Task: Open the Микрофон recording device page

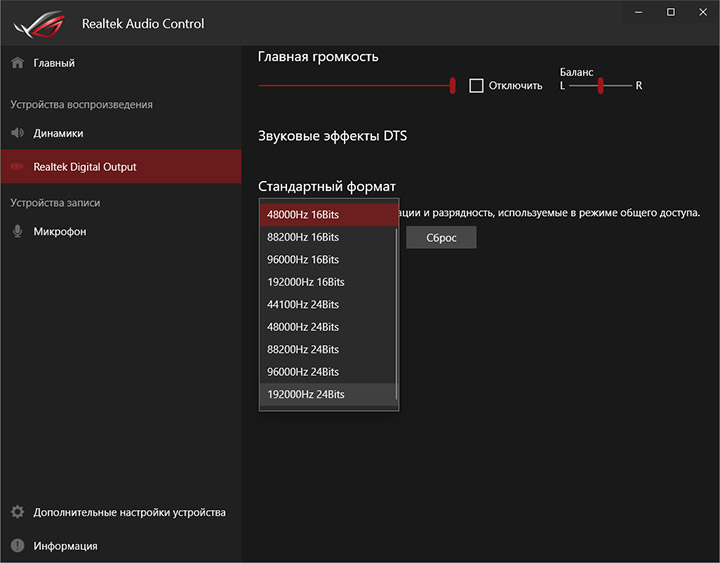Action: point(60,232)
